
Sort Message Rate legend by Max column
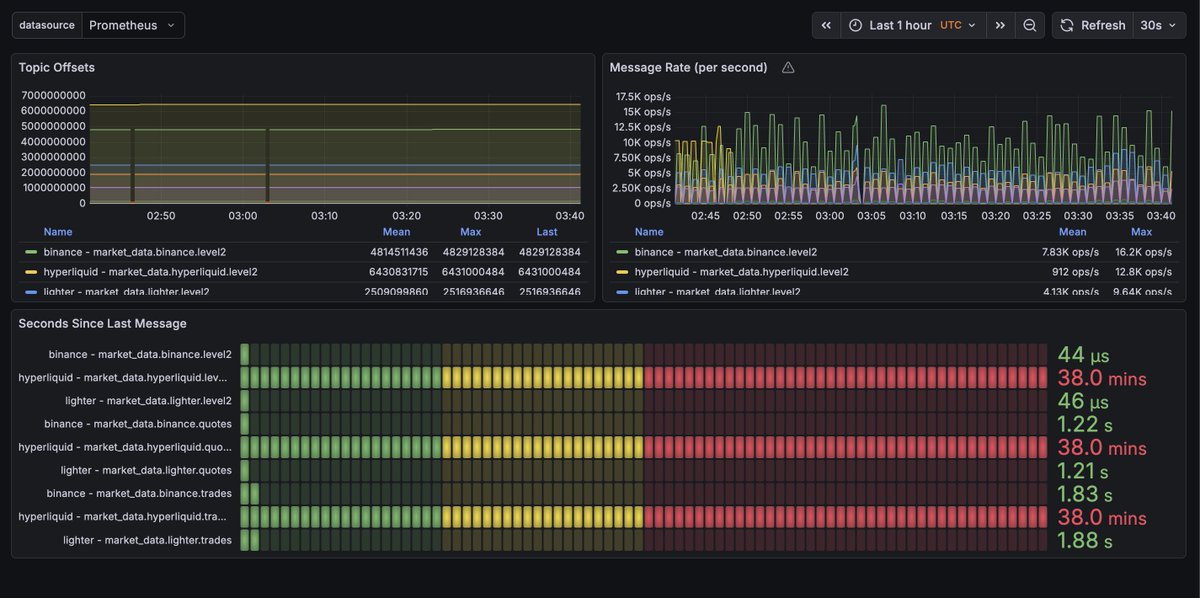coord(1141,232)
